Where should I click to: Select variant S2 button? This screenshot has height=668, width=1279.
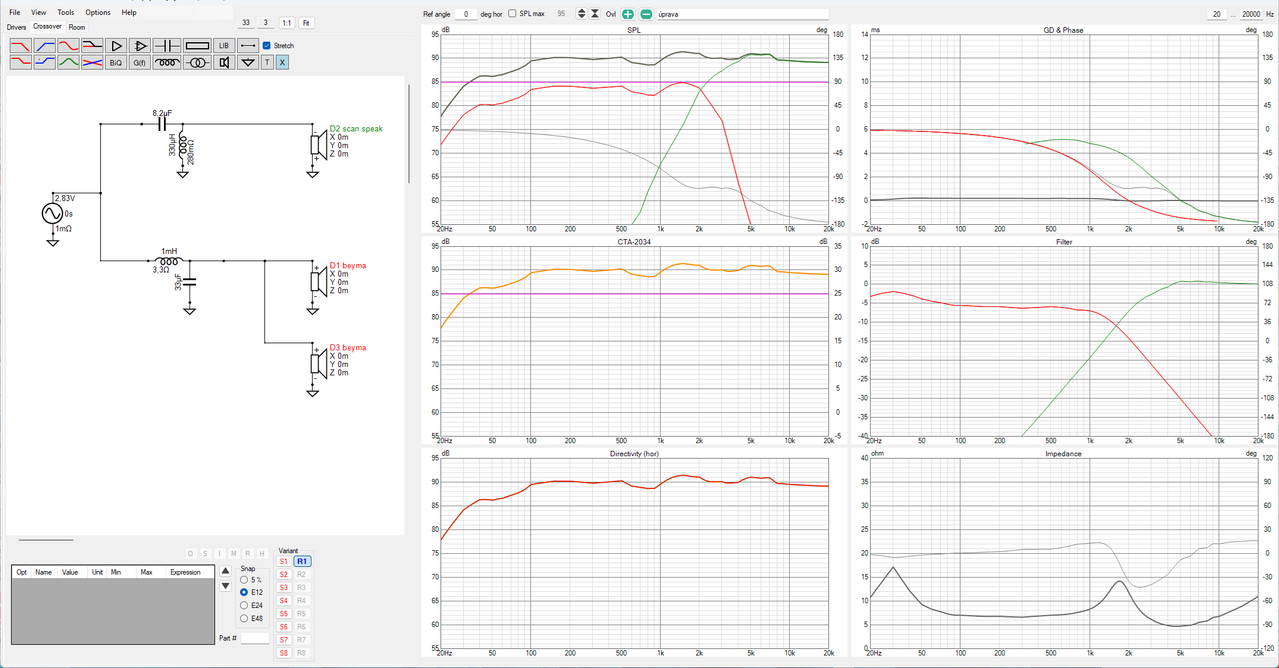[284, 575]
